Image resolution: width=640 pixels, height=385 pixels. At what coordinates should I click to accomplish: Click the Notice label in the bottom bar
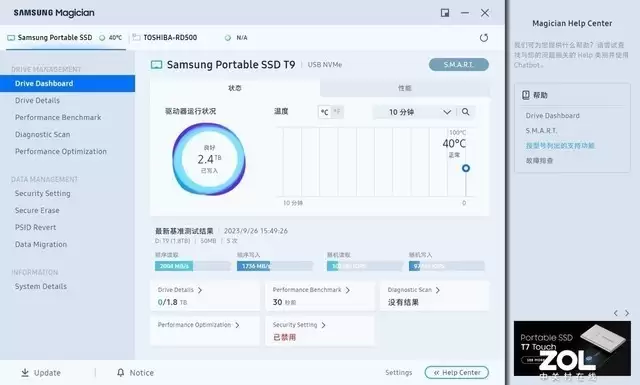click(x=142, y=373)
